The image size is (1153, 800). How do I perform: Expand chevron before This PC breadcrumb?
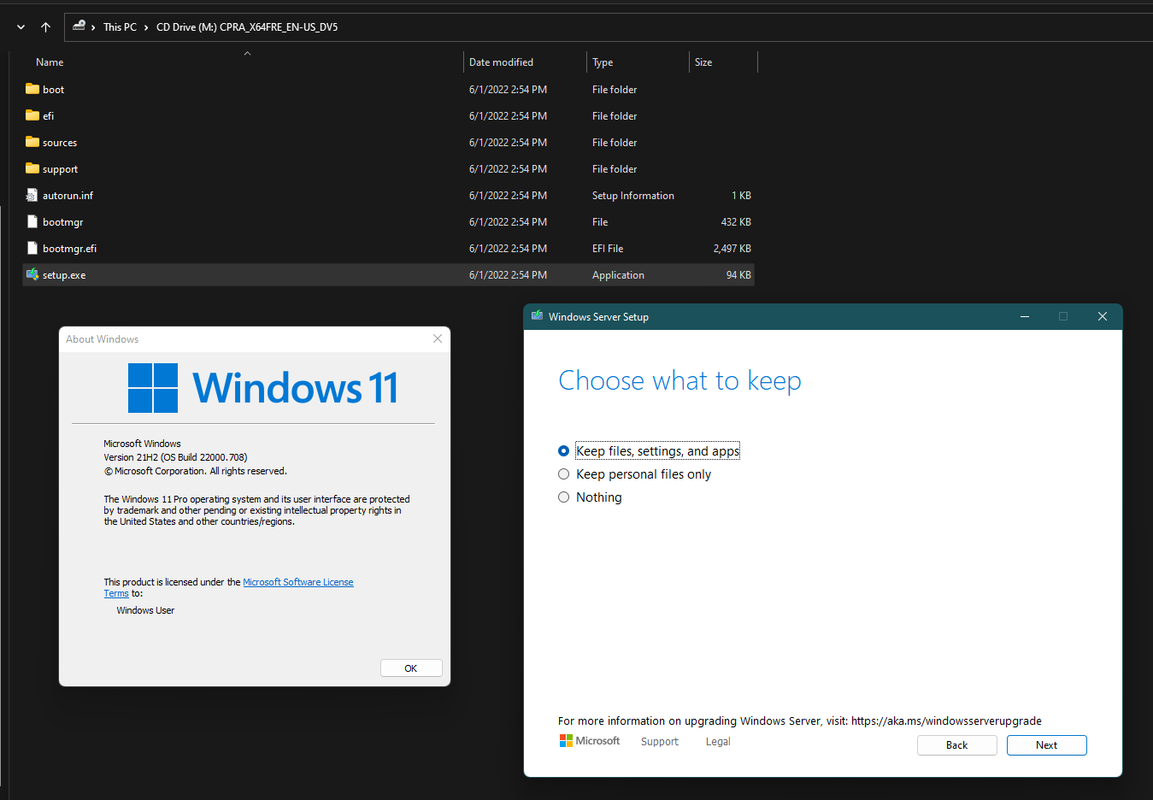tap(93, 27)
